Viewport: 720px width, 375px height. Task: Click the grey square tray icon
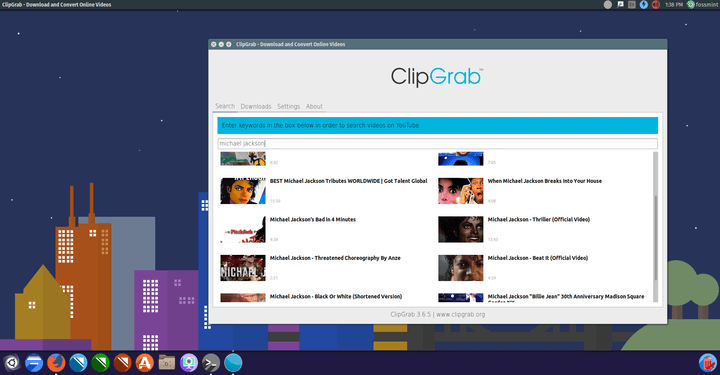pyautogui.click(x=632, y=5)
